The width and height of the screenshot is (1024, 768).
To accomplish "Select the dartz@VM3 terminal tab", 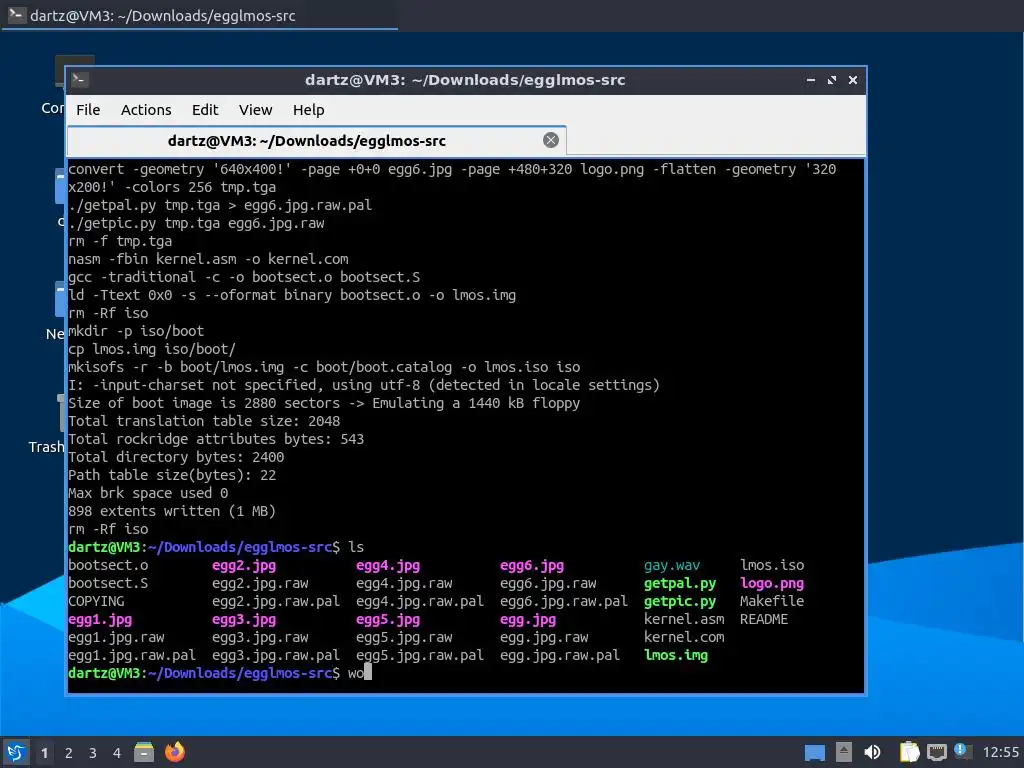I will coord(307,140).
